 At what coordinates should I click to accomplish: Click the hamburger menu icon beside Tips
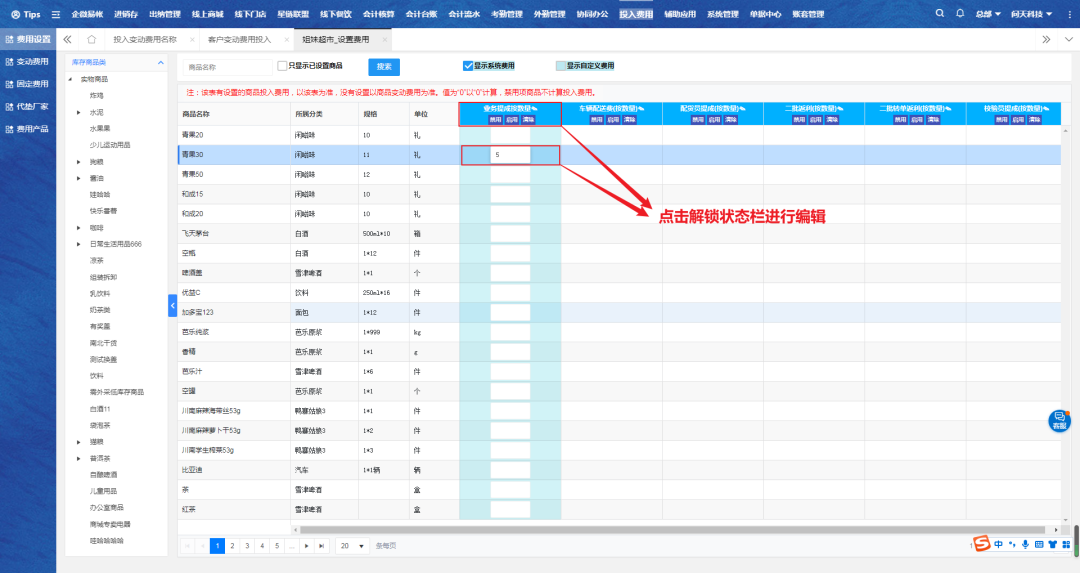(x=55, y=14)
